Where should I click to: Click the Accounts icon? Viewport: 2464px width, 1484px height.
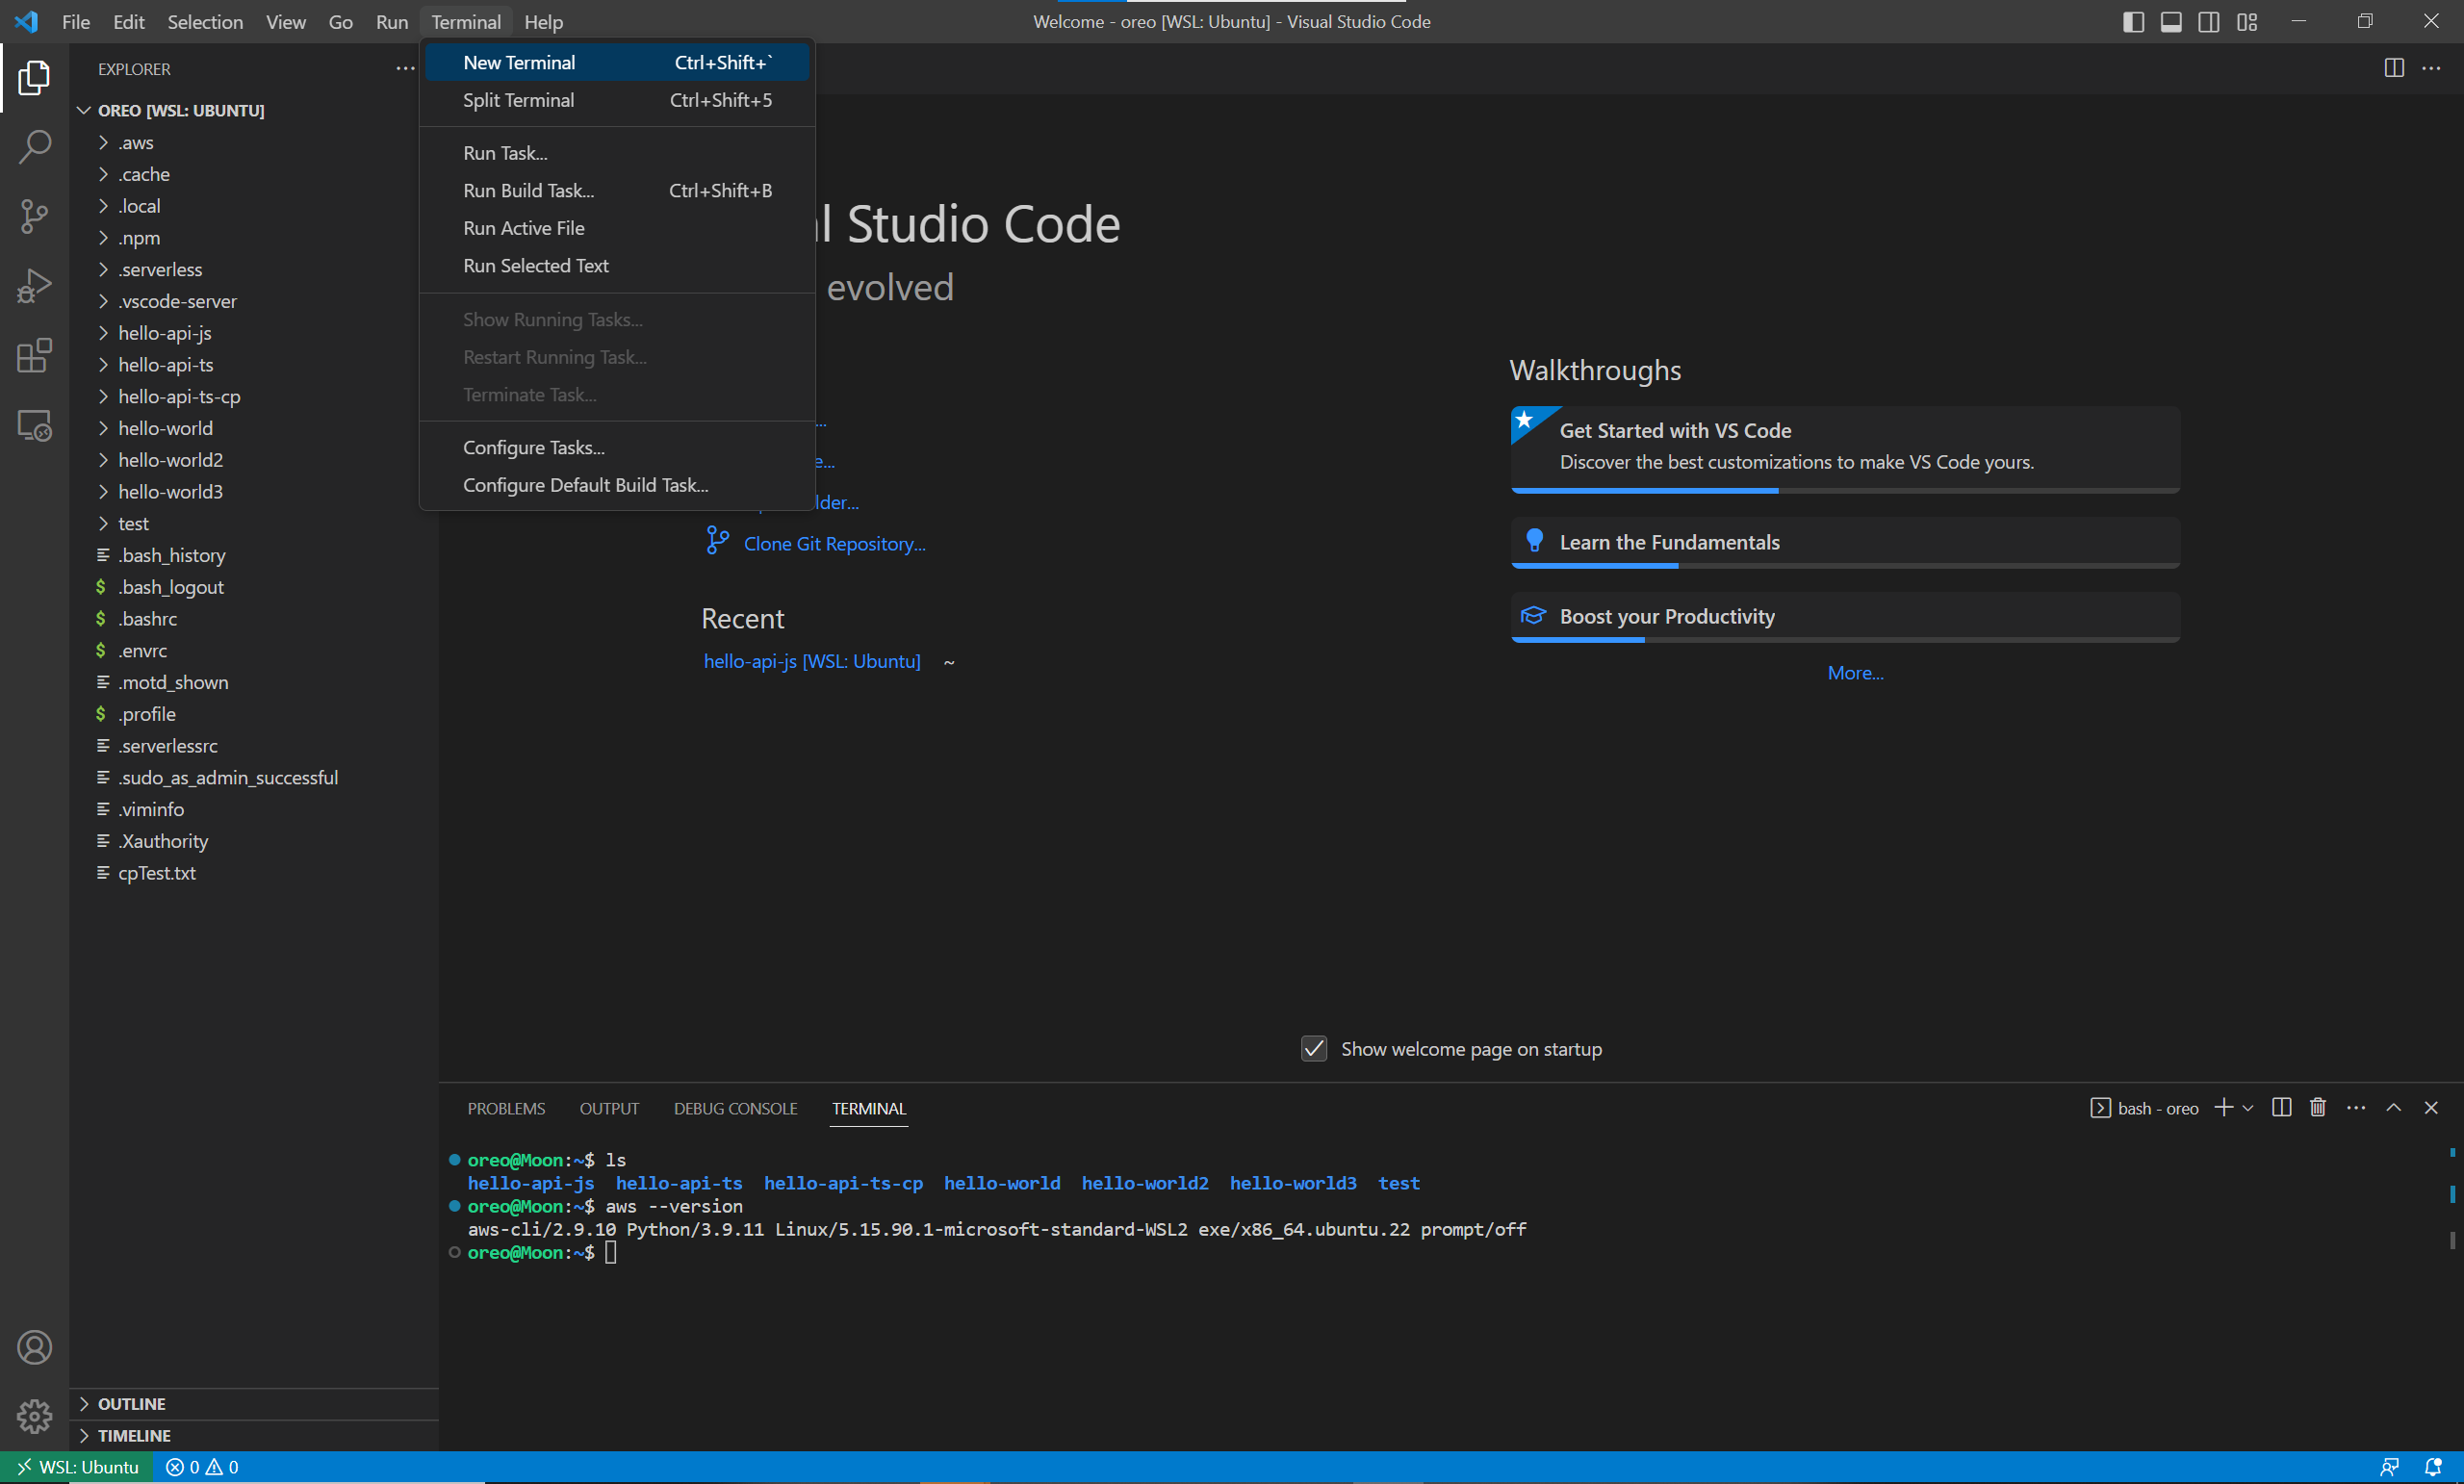(34, 1347)
